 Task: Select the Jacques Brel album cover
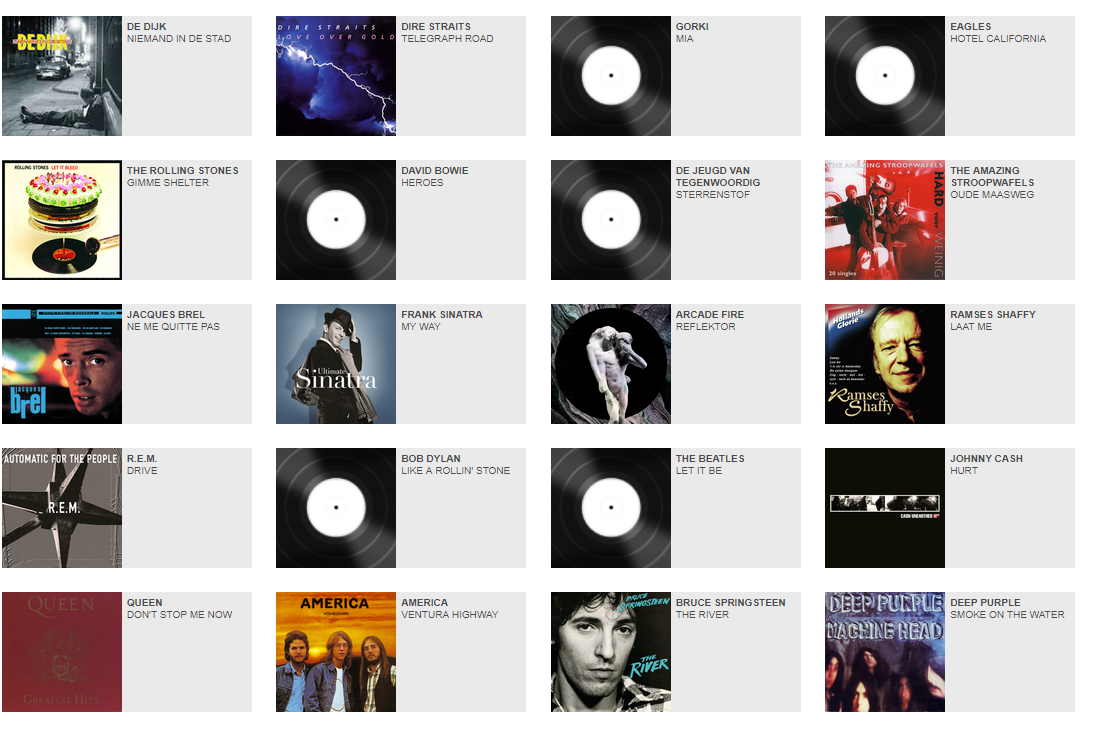tap(62, 364)
